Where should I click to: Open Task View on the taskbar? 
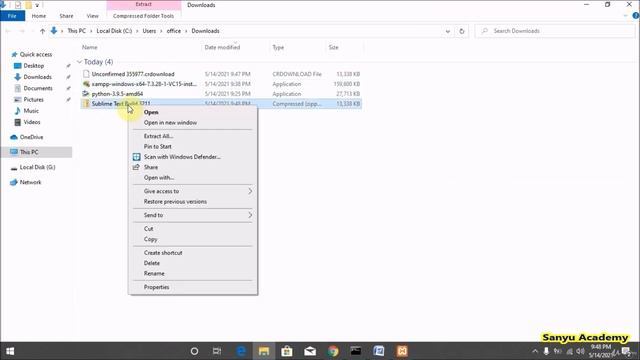pyautogui.click(x=217, y=351)
